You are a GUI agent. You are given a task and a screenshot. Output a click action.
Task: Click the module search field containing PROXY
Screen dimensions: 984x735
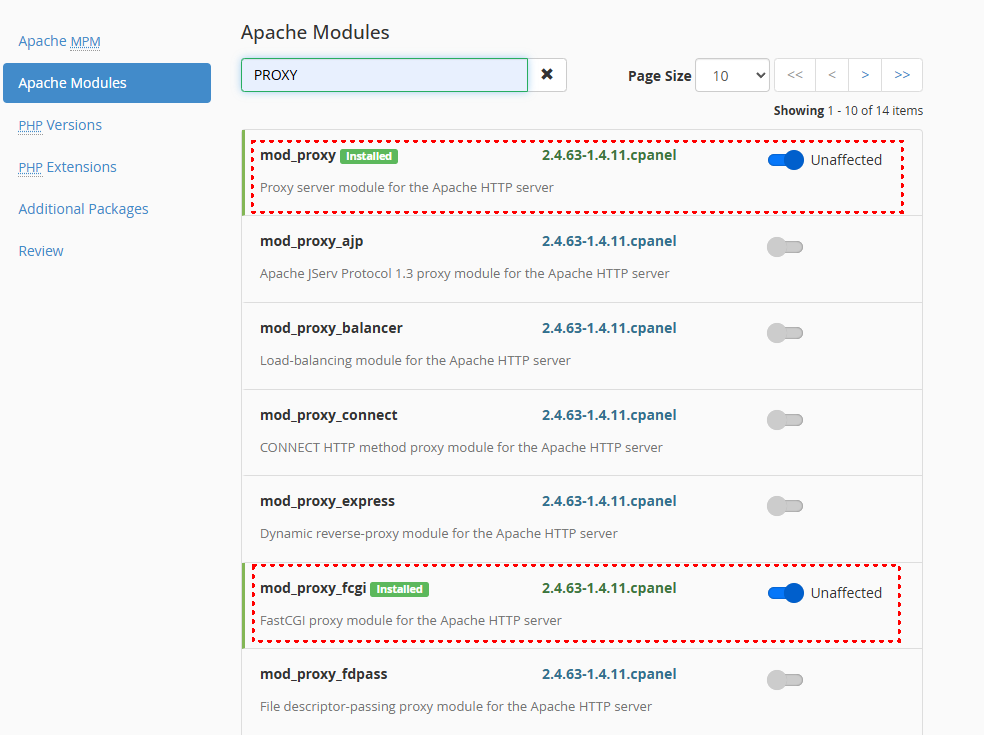click(x=384, y=75)
